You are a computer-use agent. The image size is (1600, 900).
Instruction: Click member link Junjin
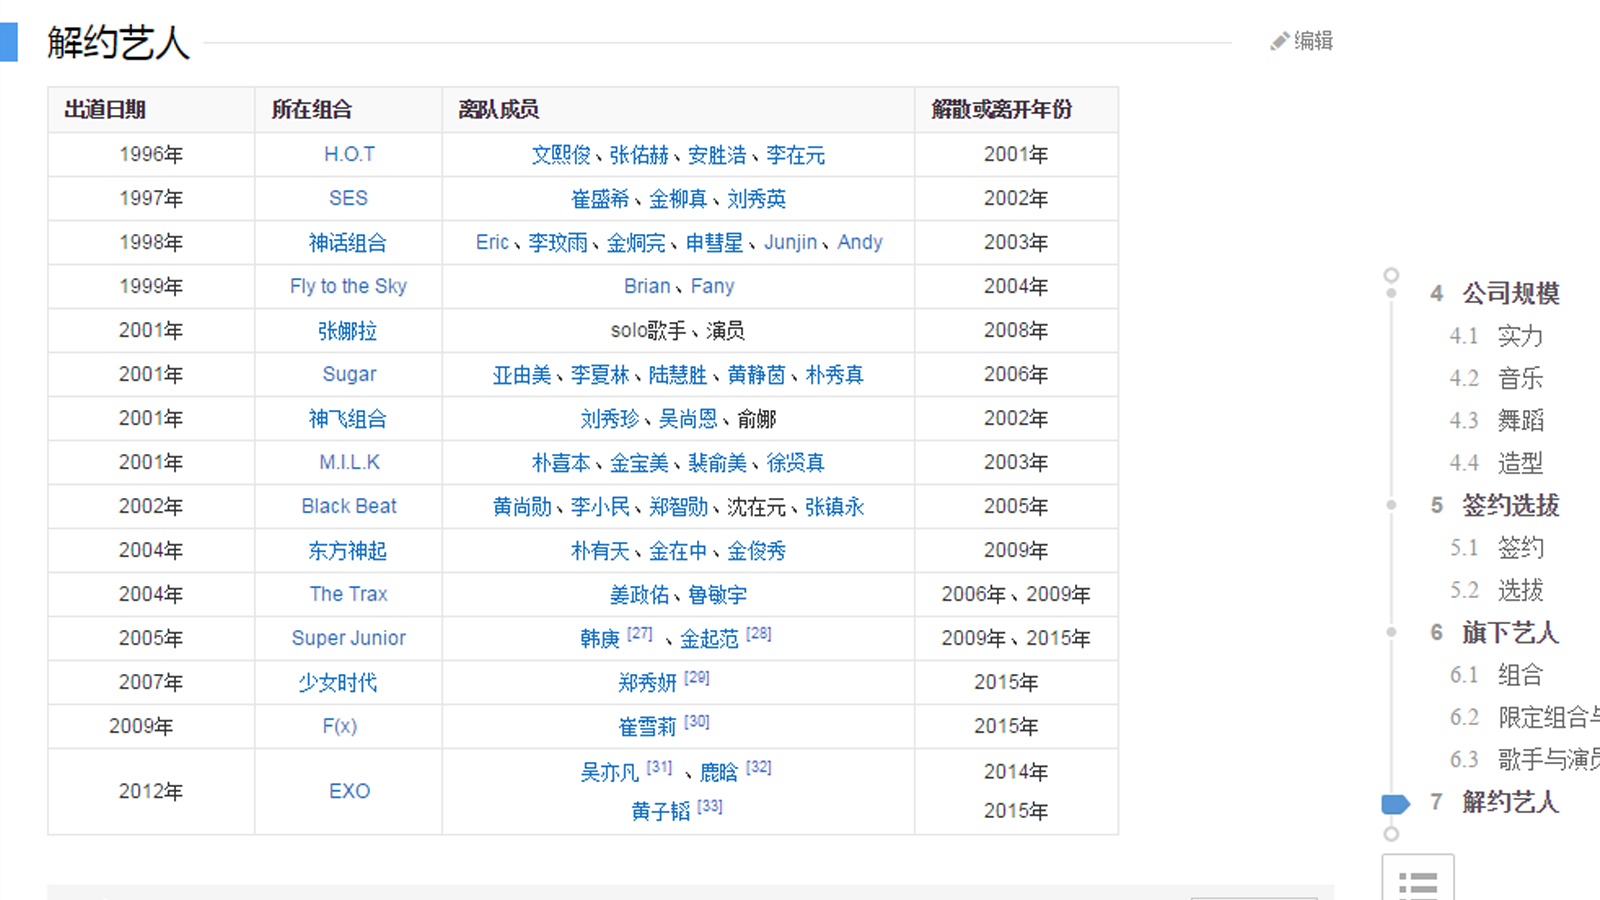pyautogui.click(x=791, y=243)
